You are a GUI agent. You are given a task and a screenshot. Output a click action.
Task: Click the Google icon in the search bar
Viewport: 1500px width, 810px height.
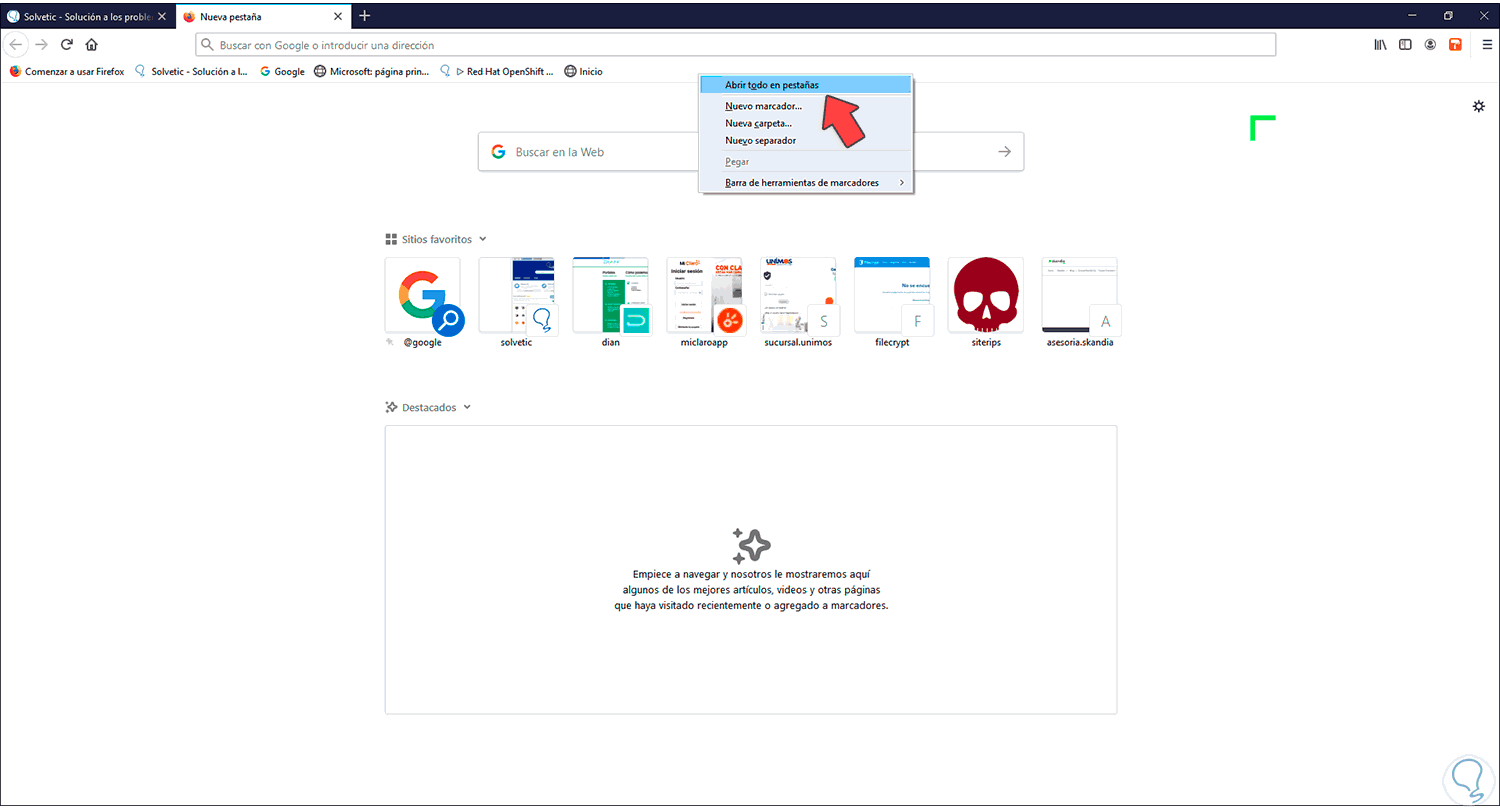[x=498, y=151]
